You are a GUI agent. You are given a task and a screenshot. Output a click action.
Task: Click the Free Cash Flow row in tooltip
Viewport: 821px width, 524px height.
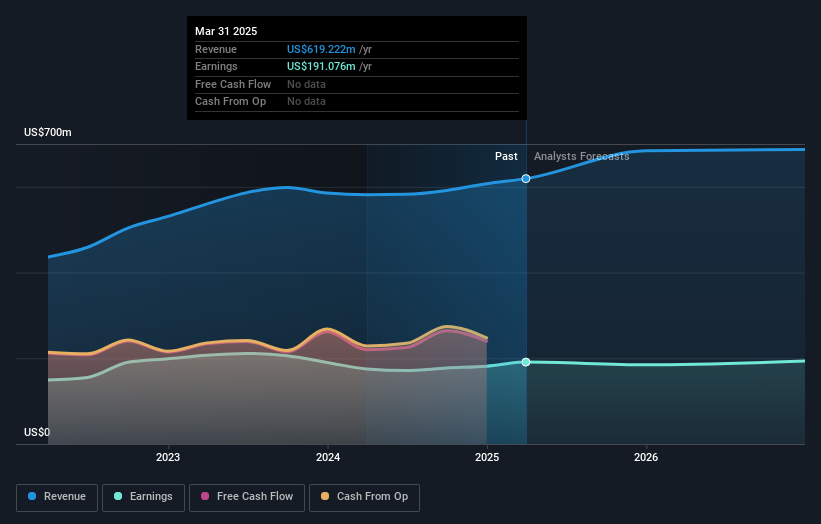tap(357, 84)
